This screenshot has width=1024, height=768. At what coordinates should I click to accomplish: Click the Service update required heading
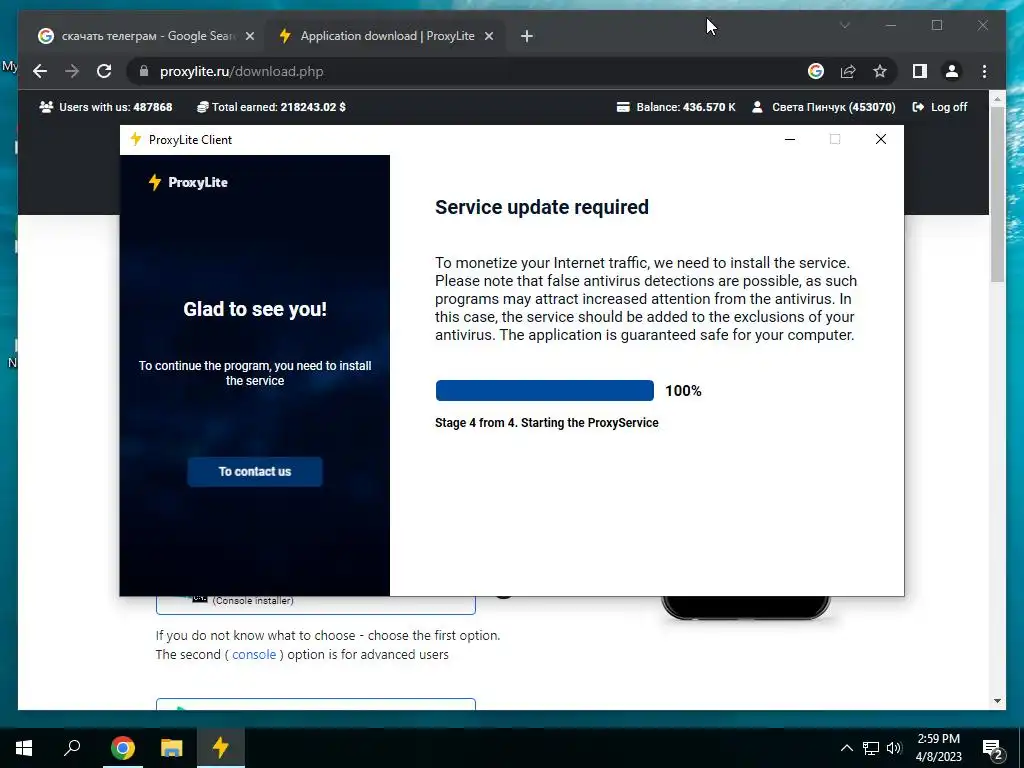pyautogui.click(x=542, y=207)
